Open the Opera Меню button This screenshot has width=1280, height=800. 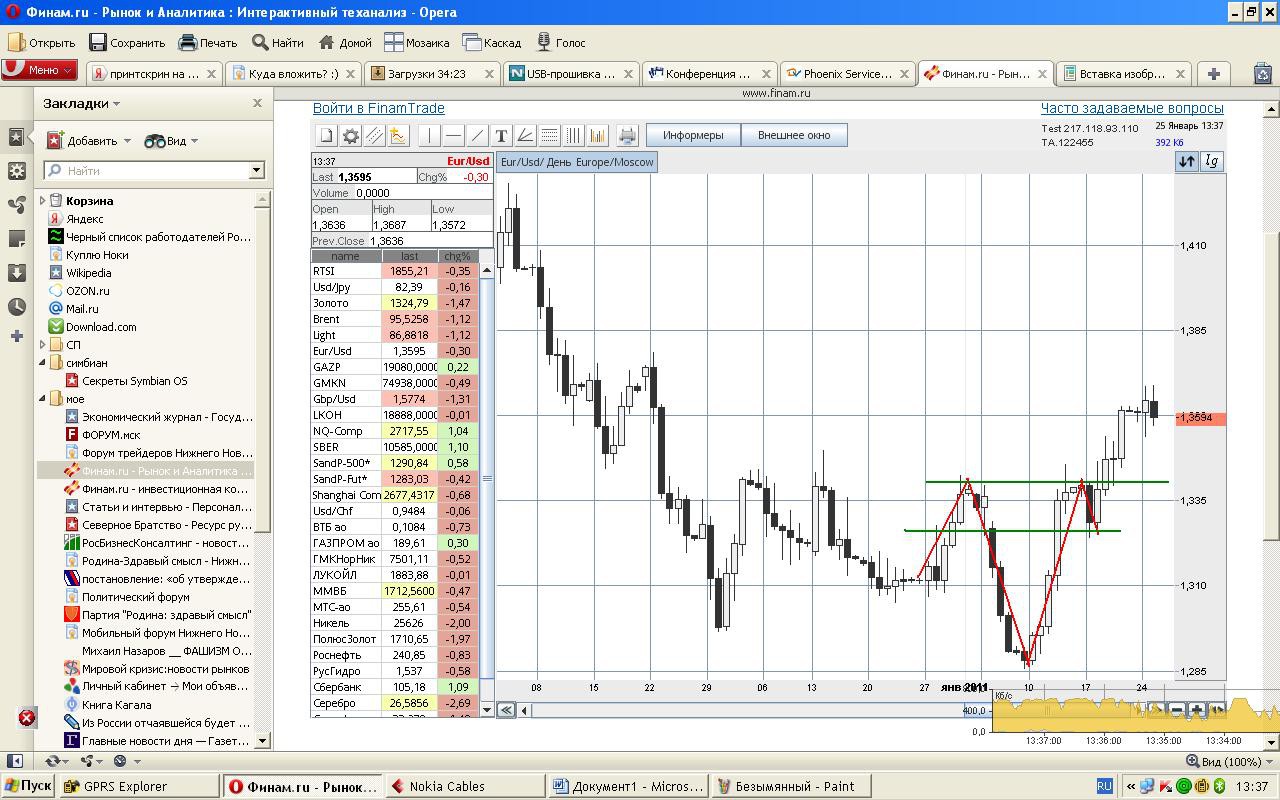coord(39,70)
